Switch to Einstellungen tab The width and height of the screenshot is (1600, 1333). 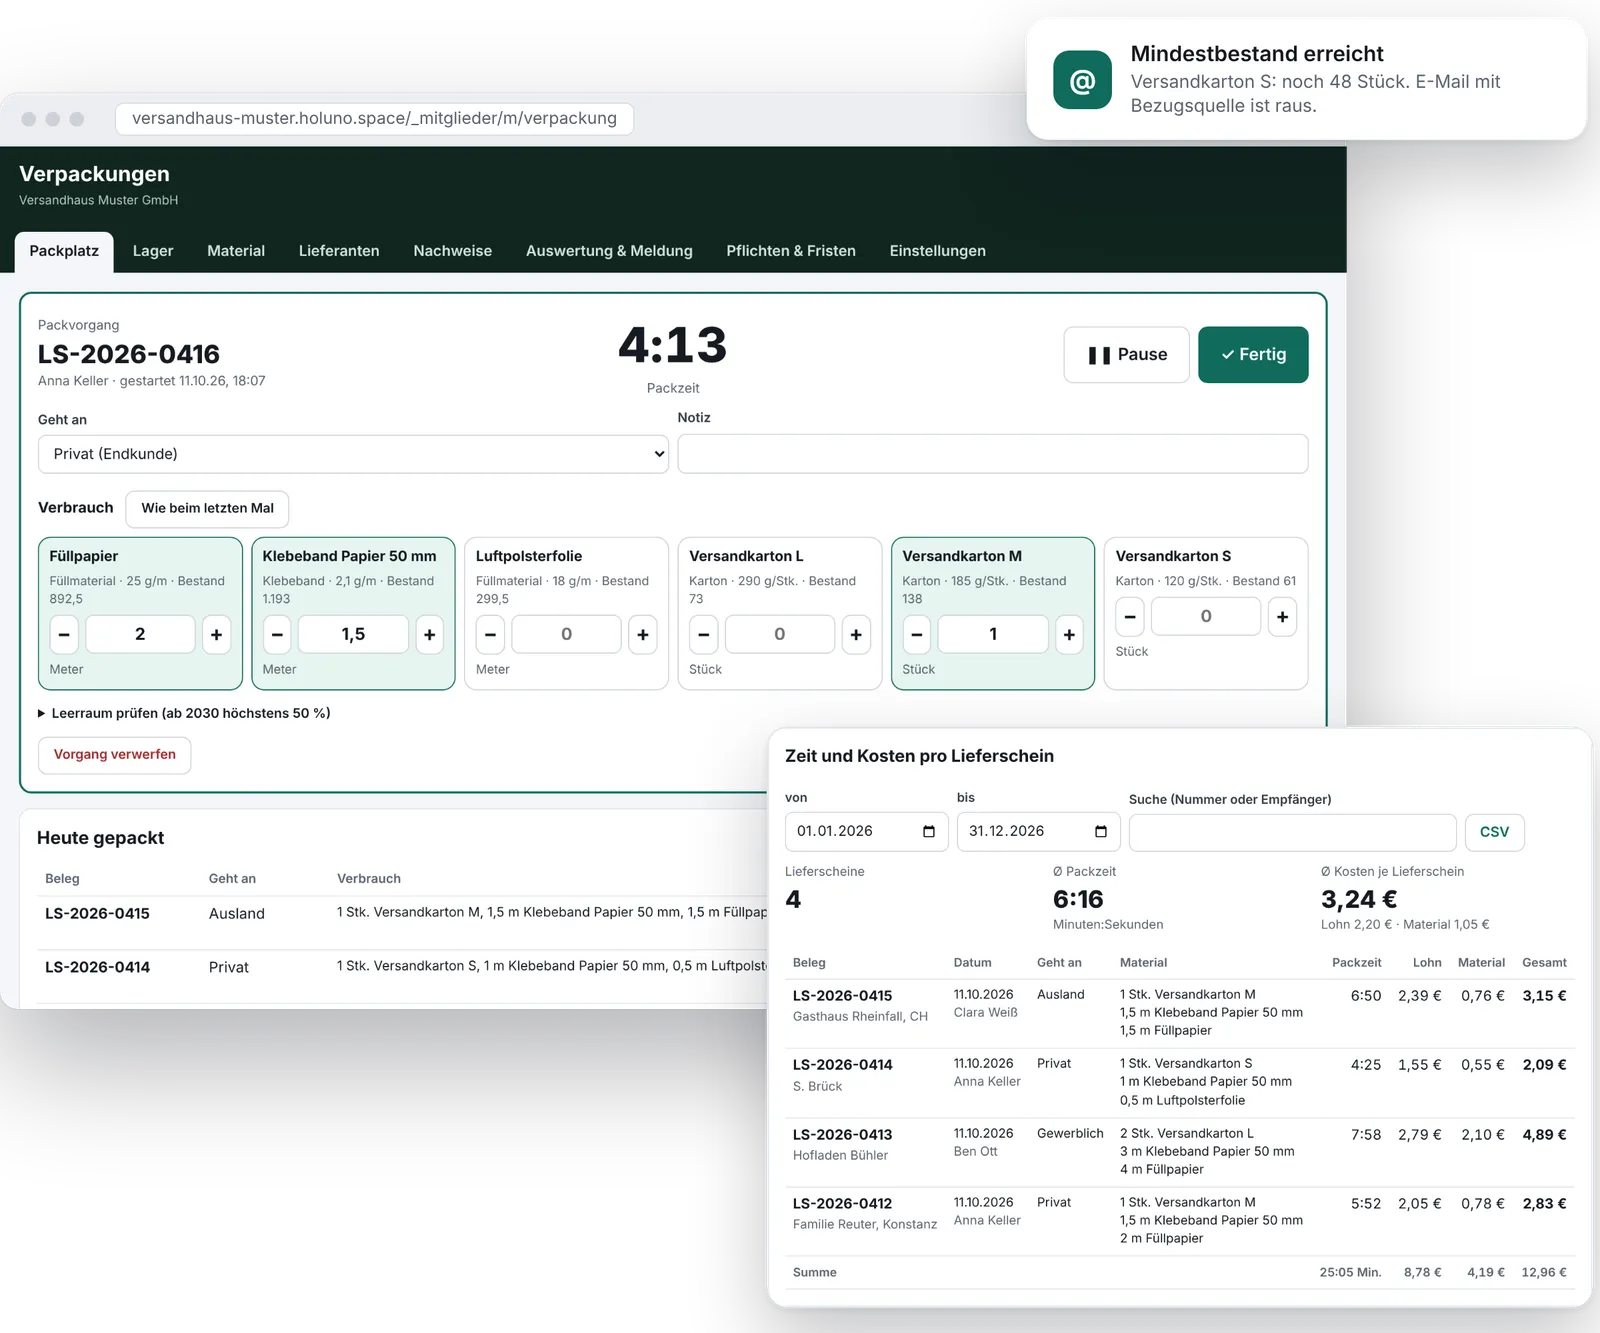pos(938,251)
